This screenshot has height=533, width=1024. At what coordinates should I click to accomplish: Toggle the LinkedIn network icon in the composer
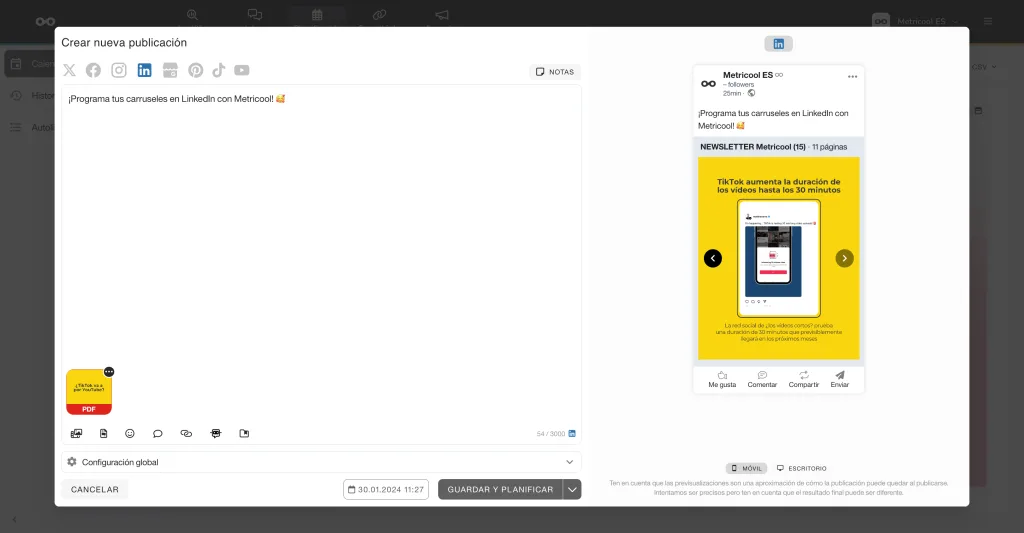click(144, 70)
